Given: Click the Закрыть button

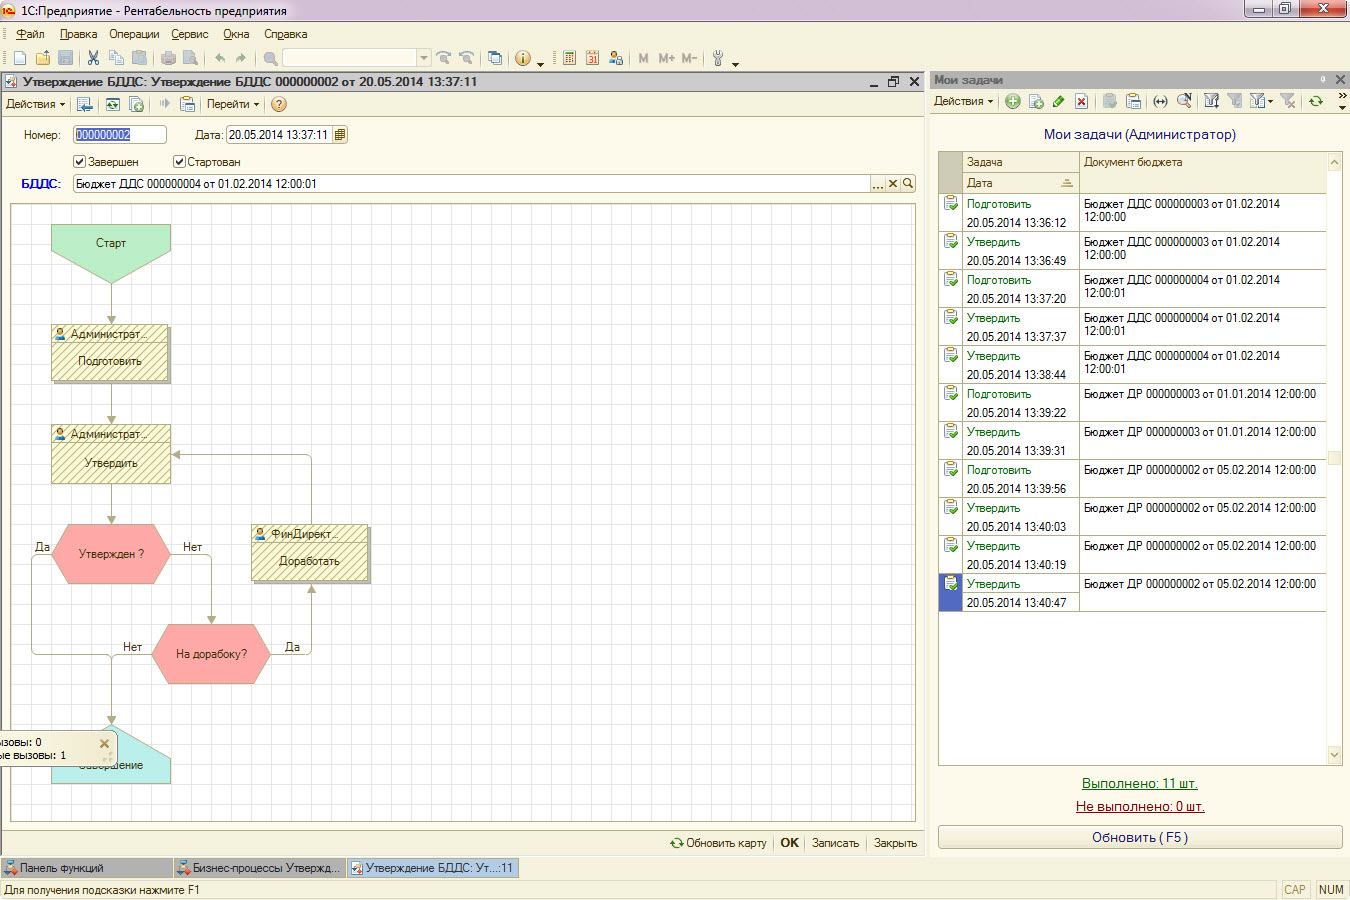Looking at the screenshot, I should pos(895,843).
